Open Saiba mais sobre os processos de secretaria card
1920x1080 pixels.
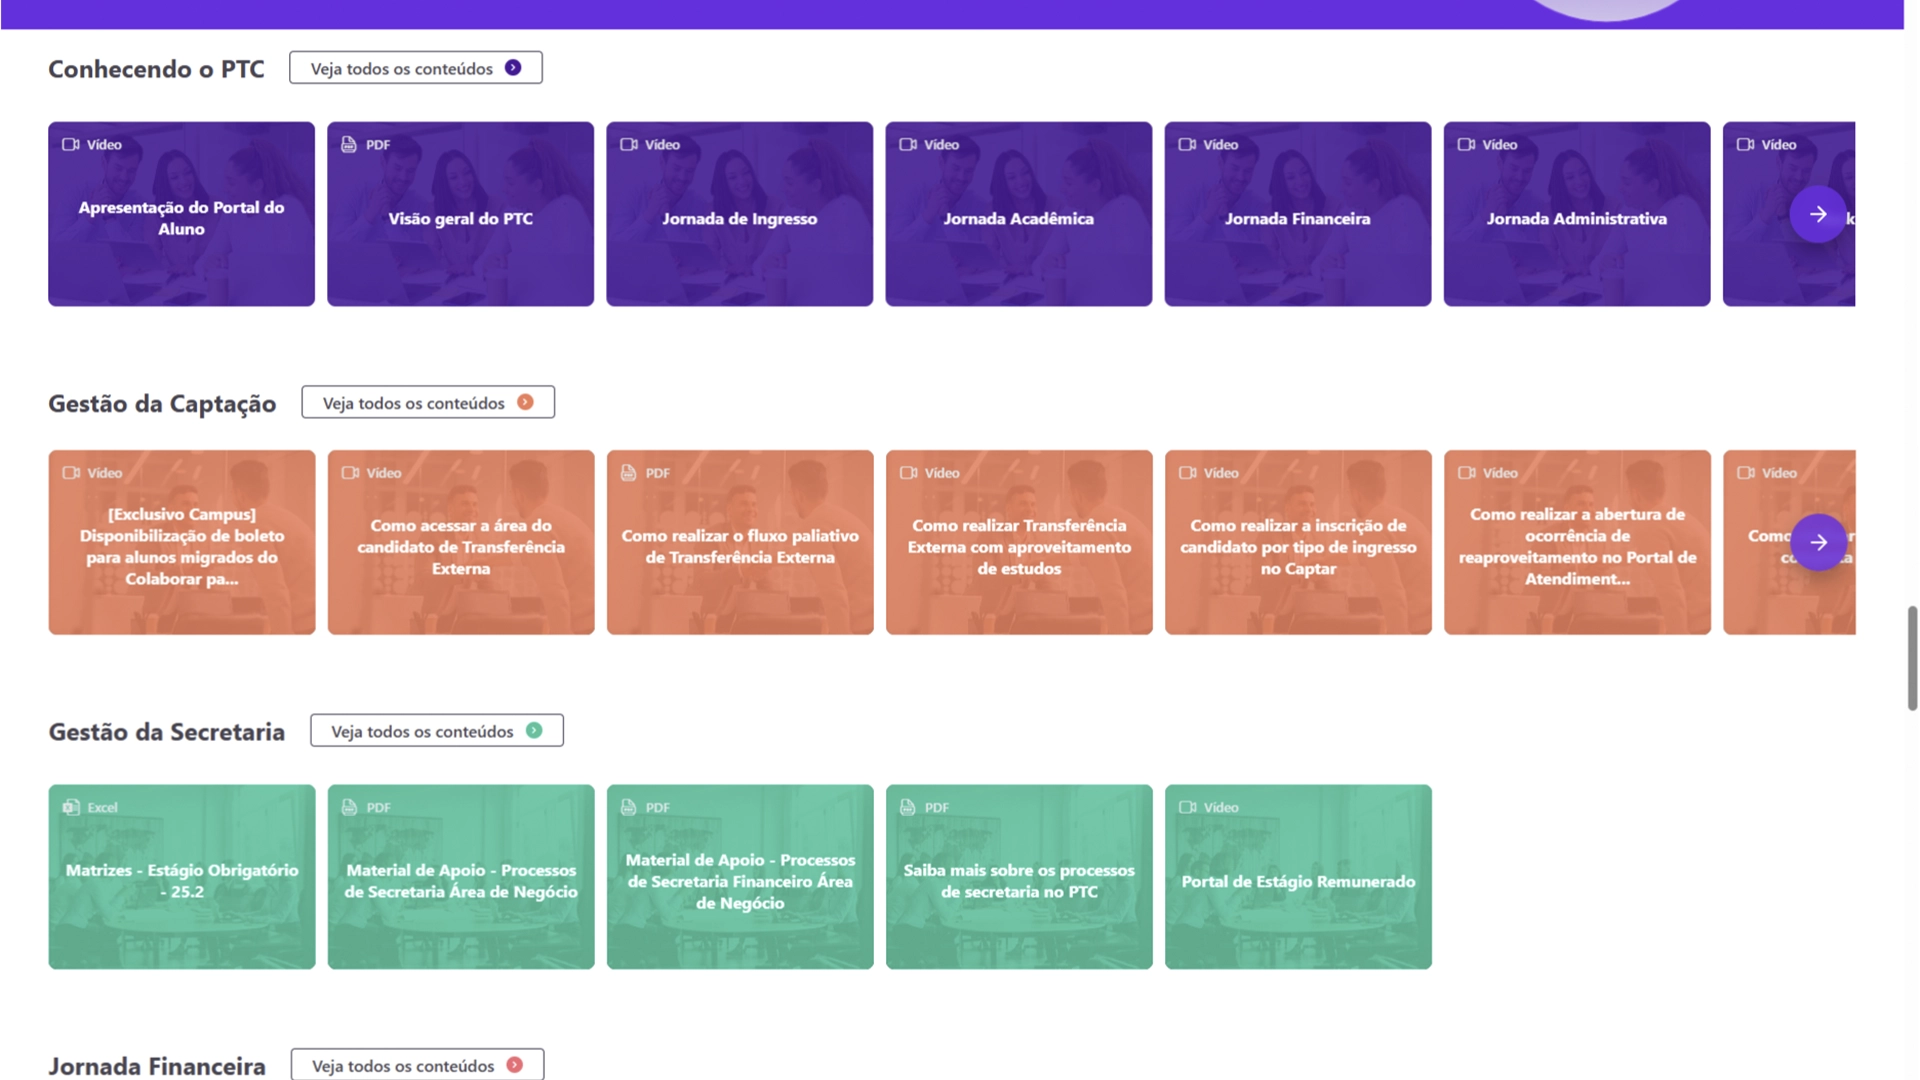[x=1019, y=877]
